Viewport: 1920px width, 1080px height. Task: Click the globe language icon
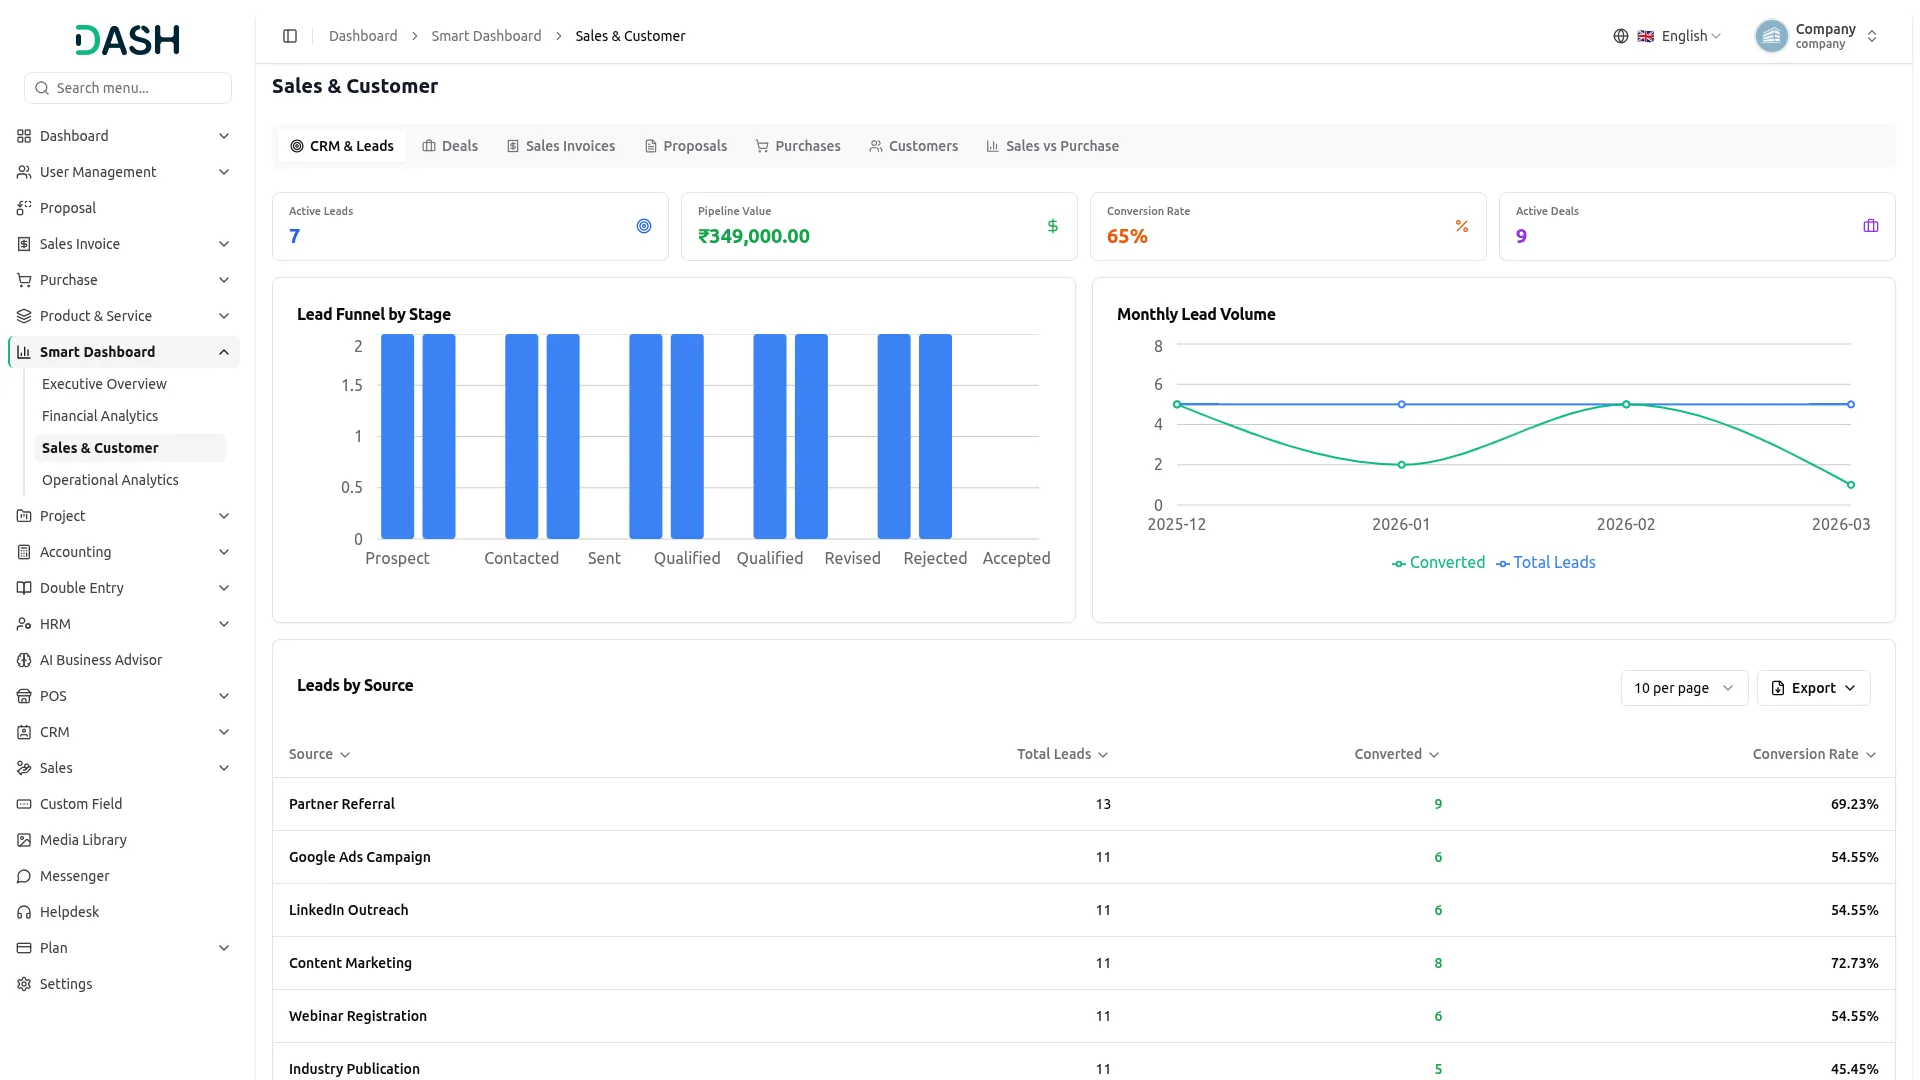click(x=1621, y=36)
